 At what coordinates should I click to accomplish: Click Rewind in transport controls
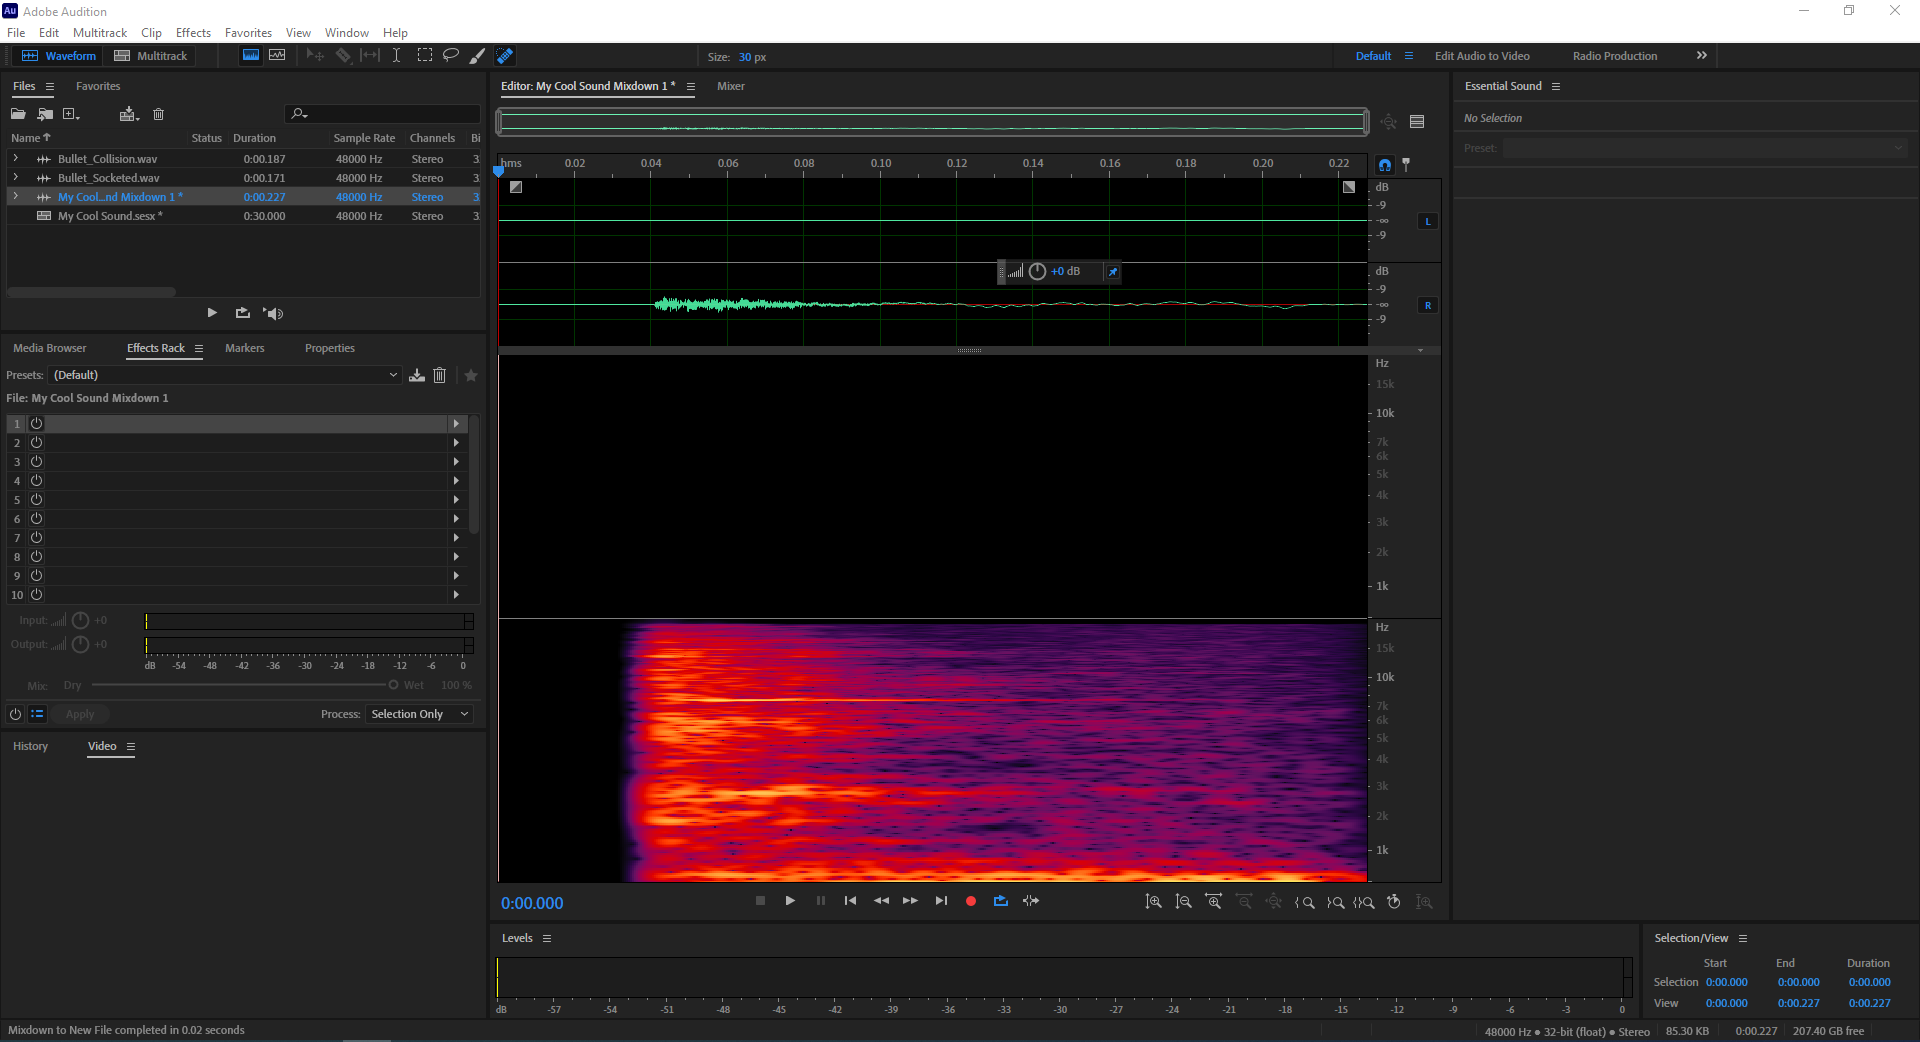[x=881, y=901]
